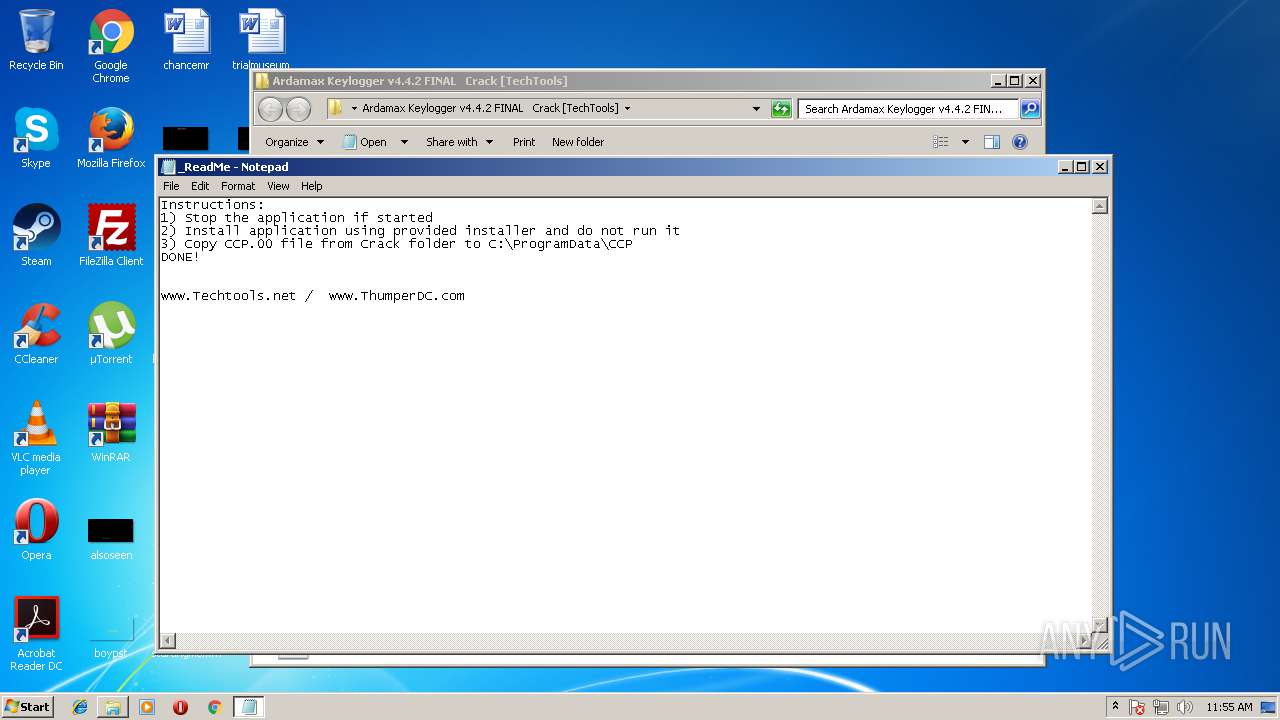Expand the folder path chevron after [TechTools]
The height and width of the screenshot is (720, 1280).
[628, 108]
